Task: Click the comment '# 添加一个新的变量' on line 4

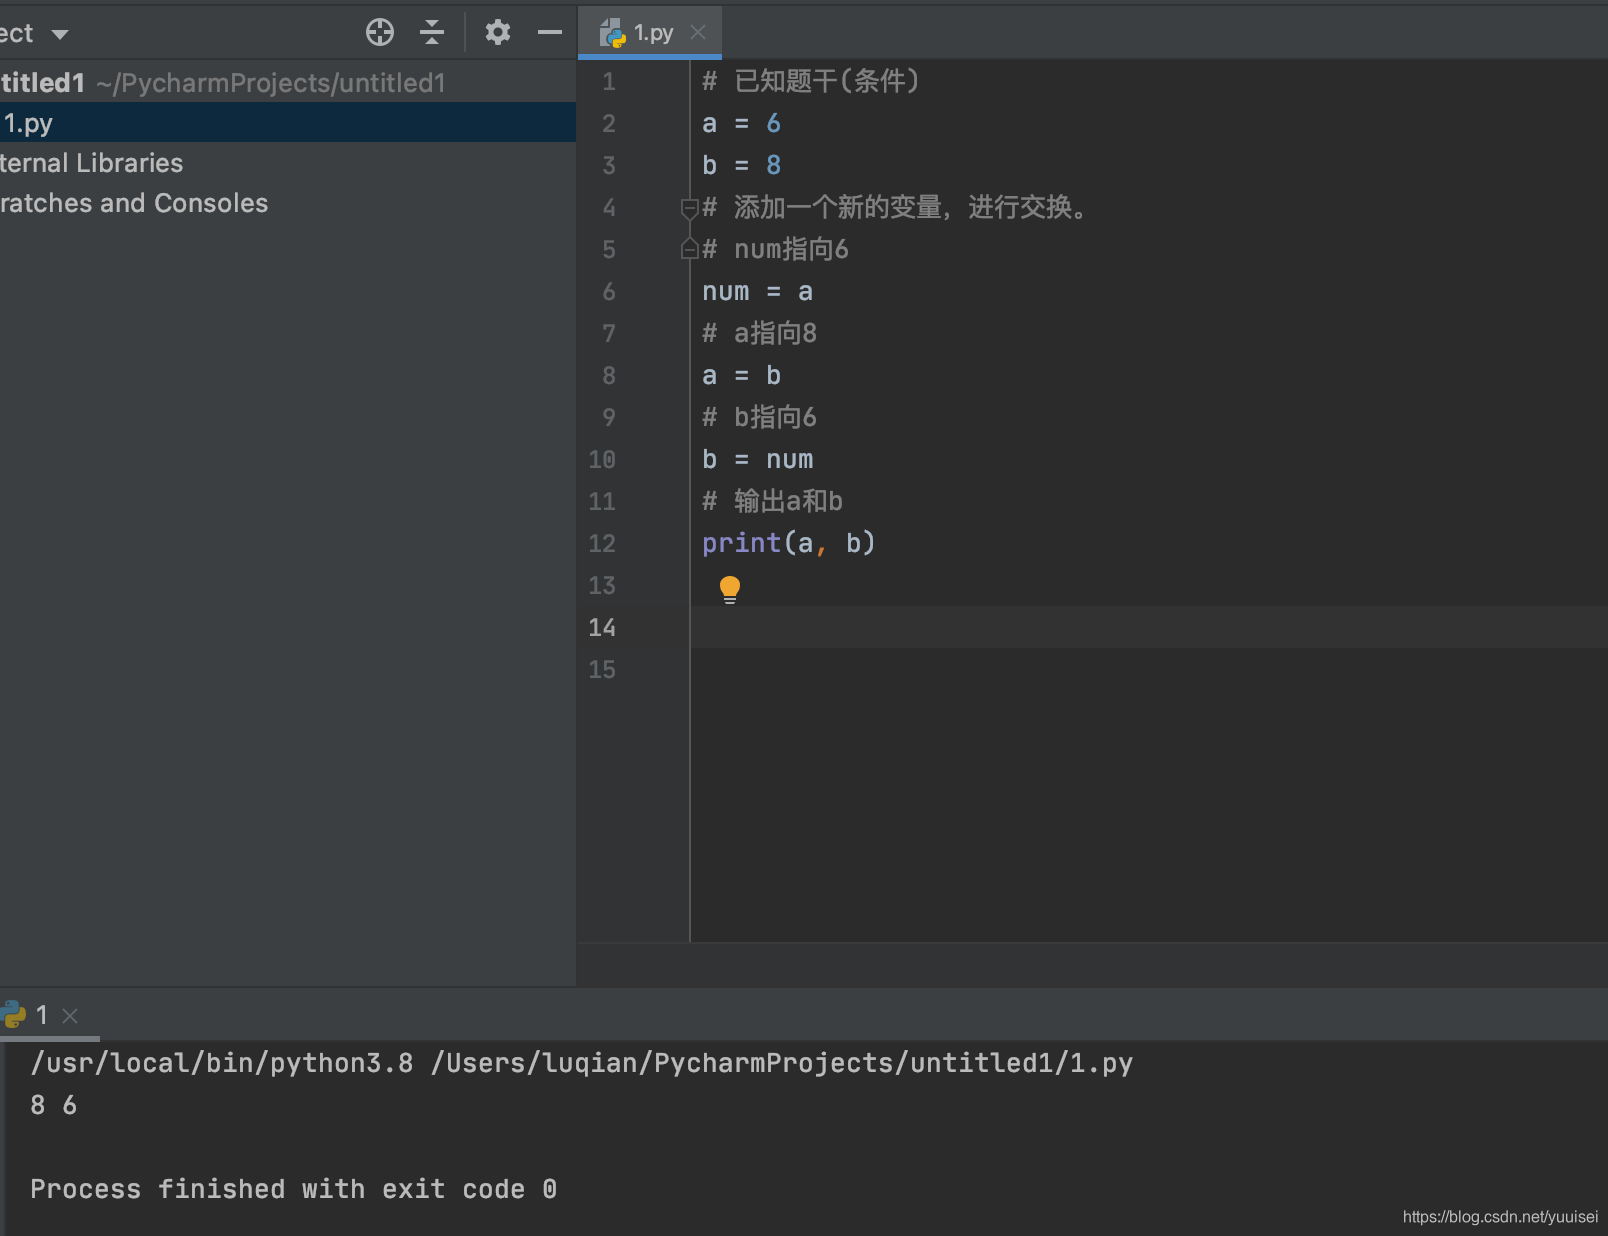Action: coord(822,207)
